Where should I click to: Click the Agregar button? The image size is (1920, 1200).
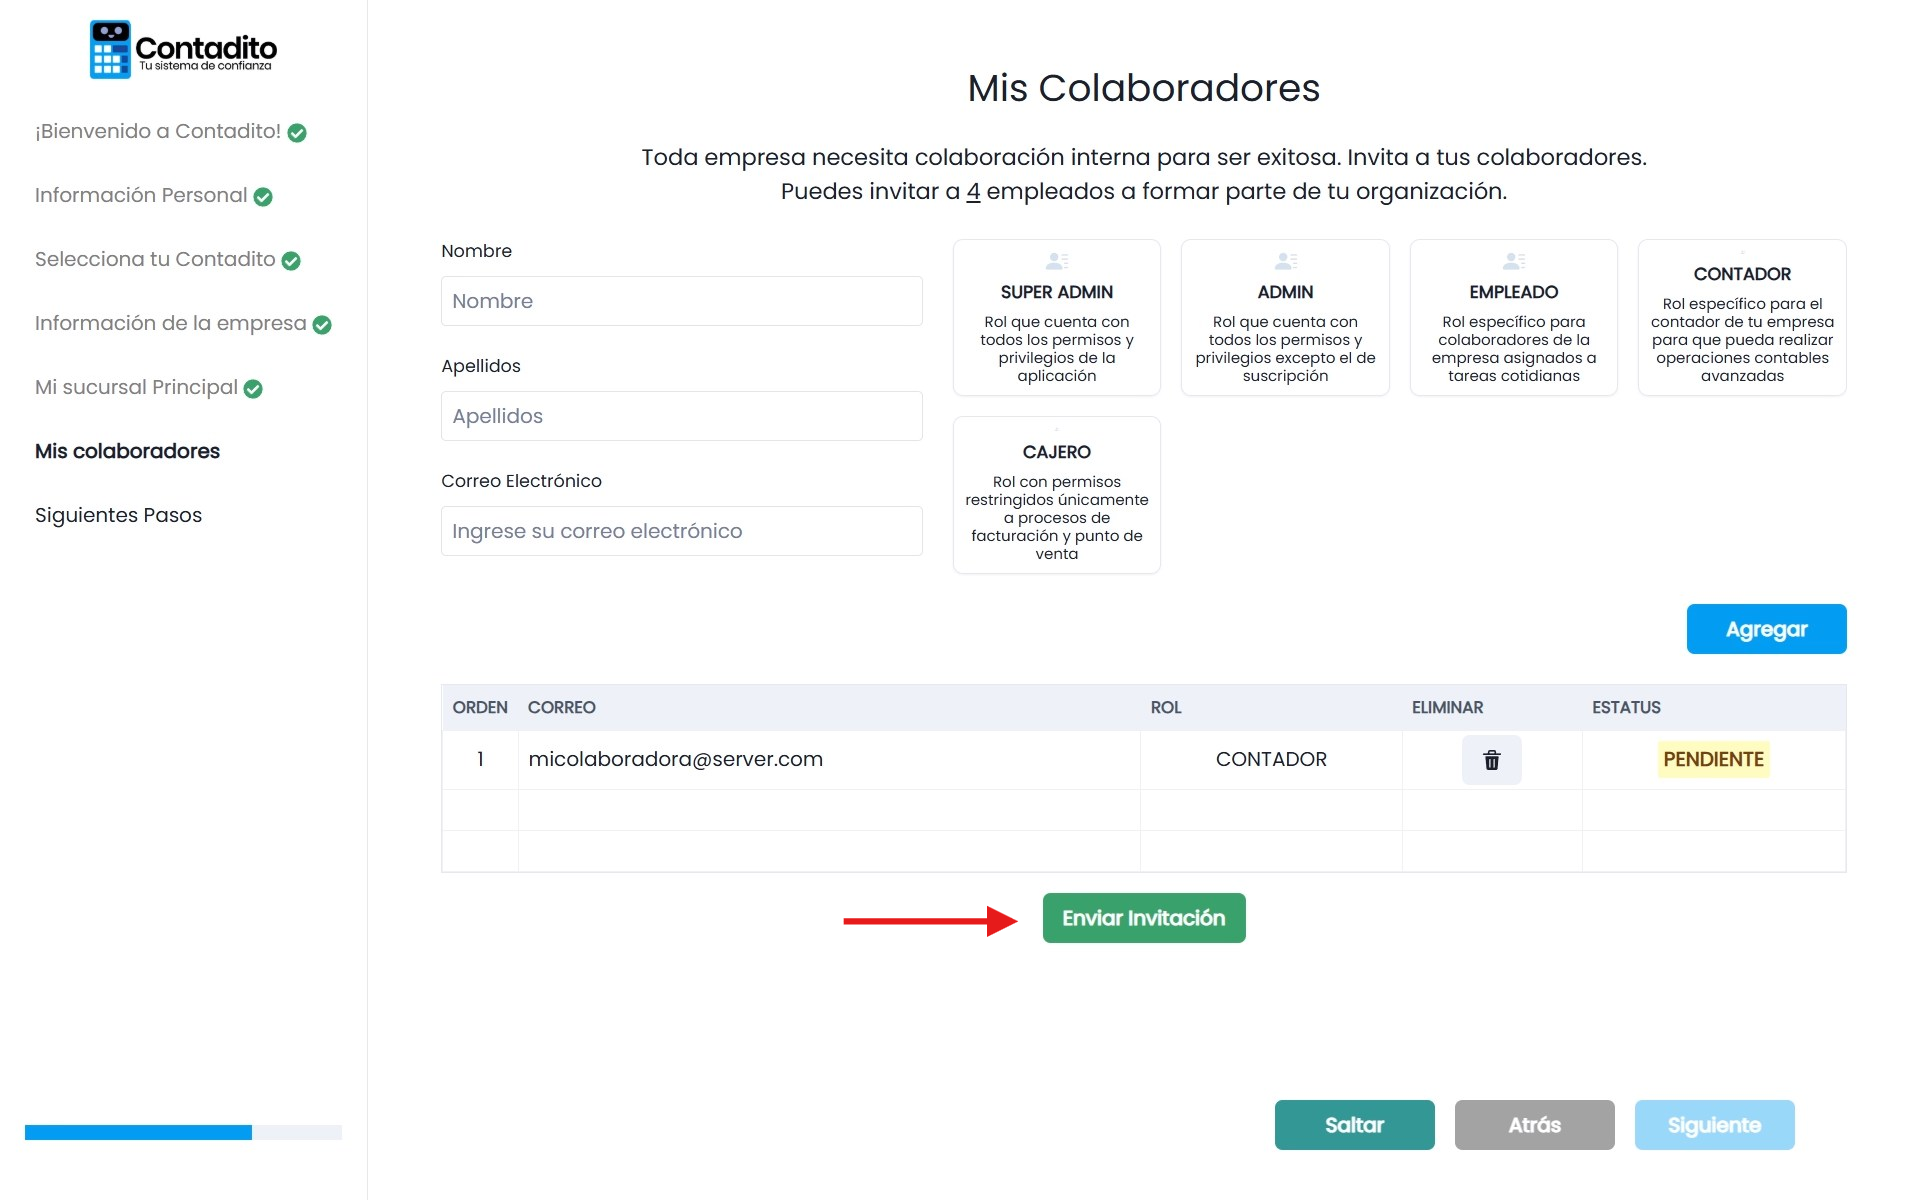1766,629
